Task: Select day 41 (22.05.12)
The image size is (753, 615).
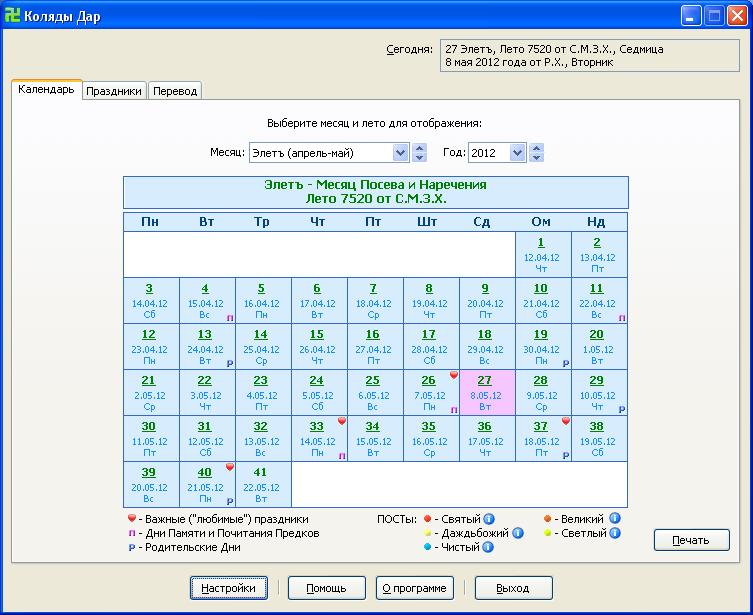Action: 264,485
